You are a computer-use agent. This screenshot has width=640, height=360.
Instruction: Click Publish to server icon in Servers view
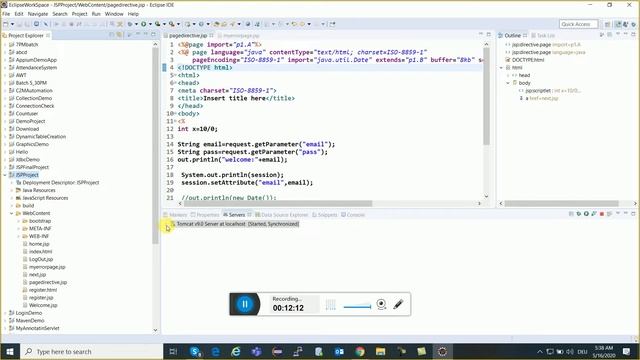click(x=609, y=214)
